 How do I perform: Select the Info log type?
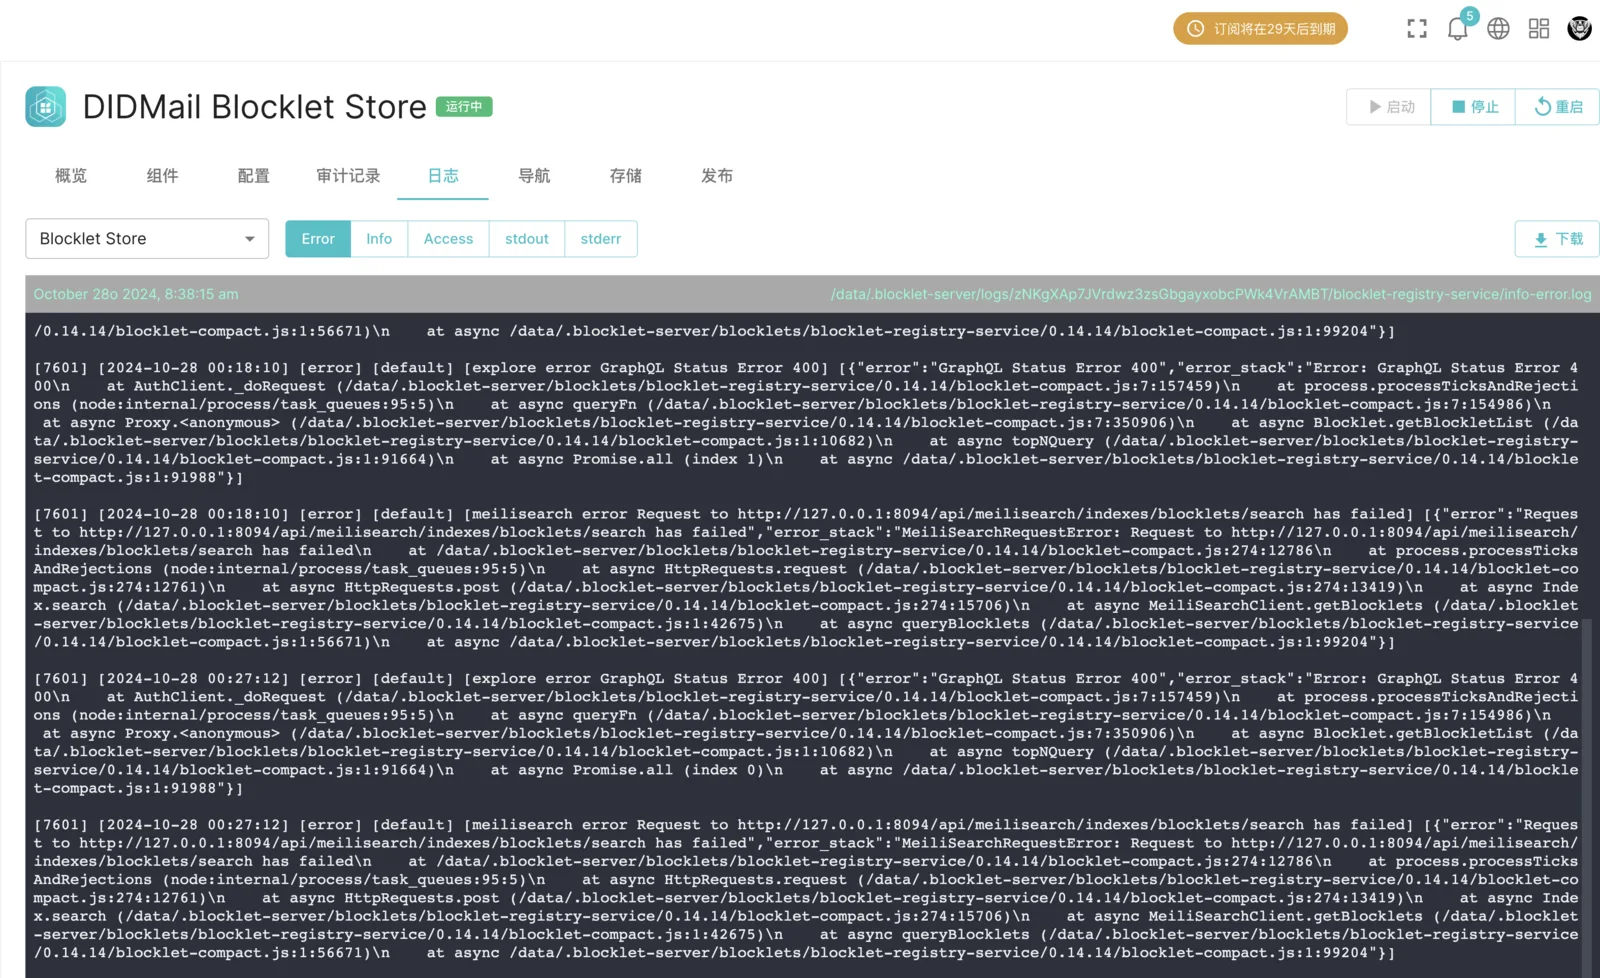click(x=379, y=239)
